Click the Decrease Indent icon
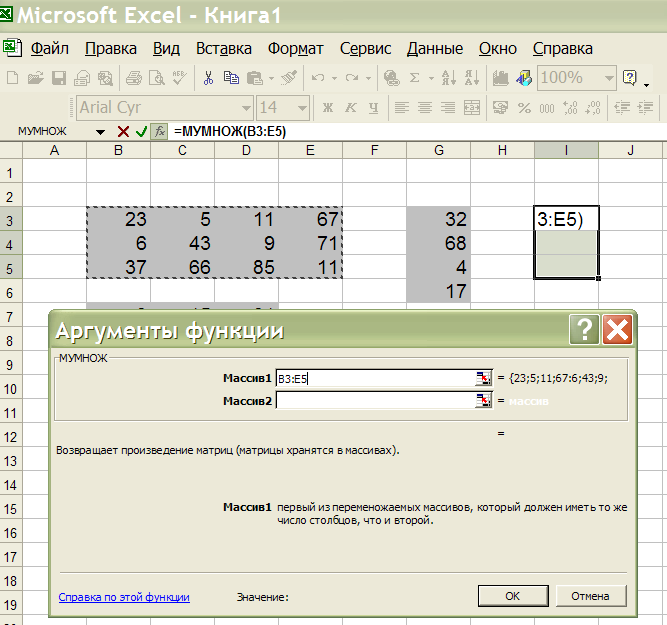 [x=622, y=108]
